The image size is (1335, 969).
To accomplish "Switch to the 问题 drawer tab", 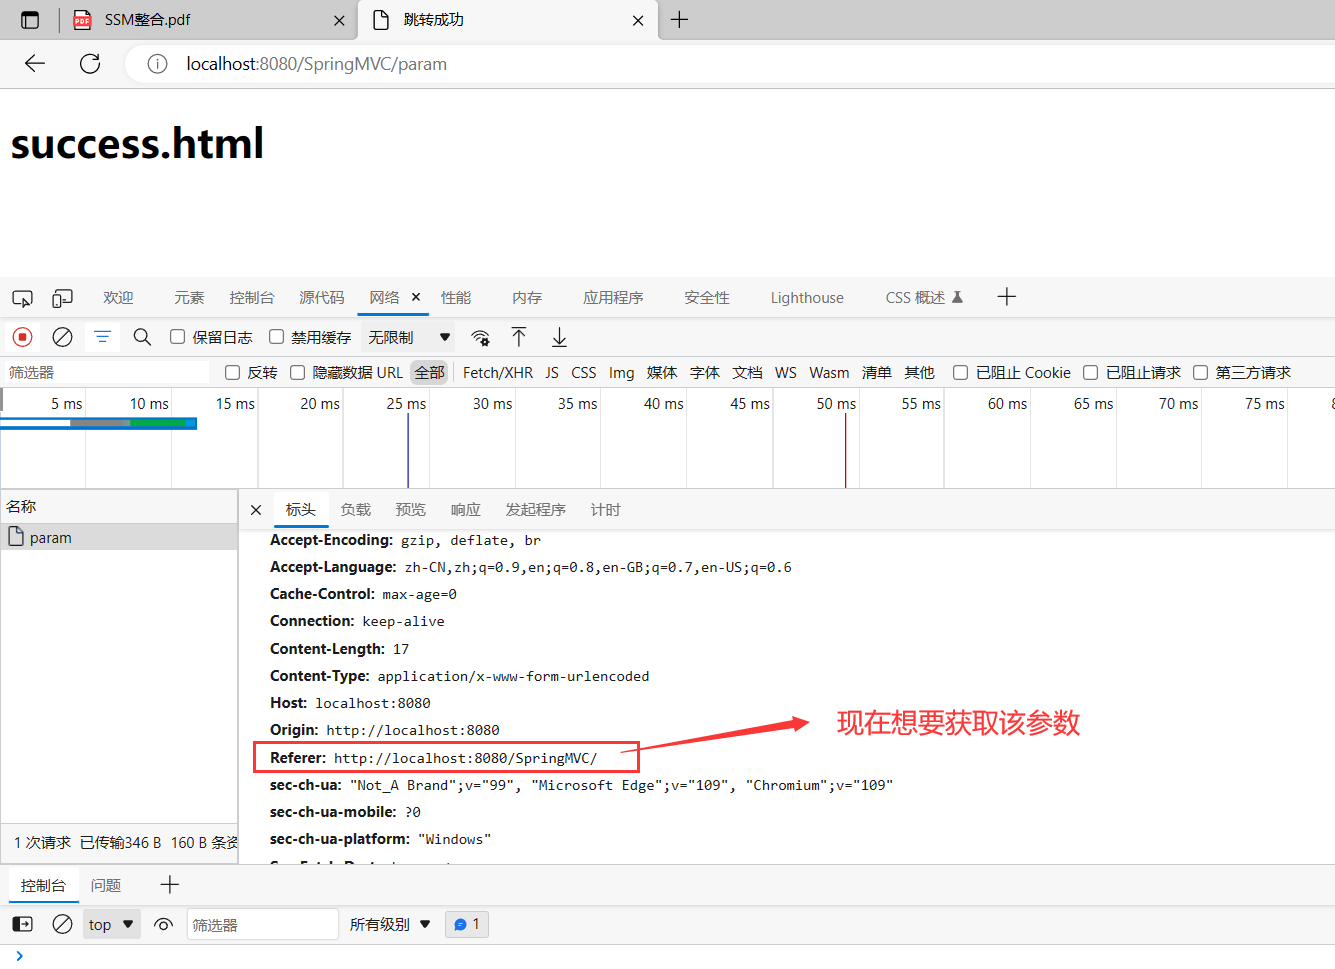I will click(106, 885).
